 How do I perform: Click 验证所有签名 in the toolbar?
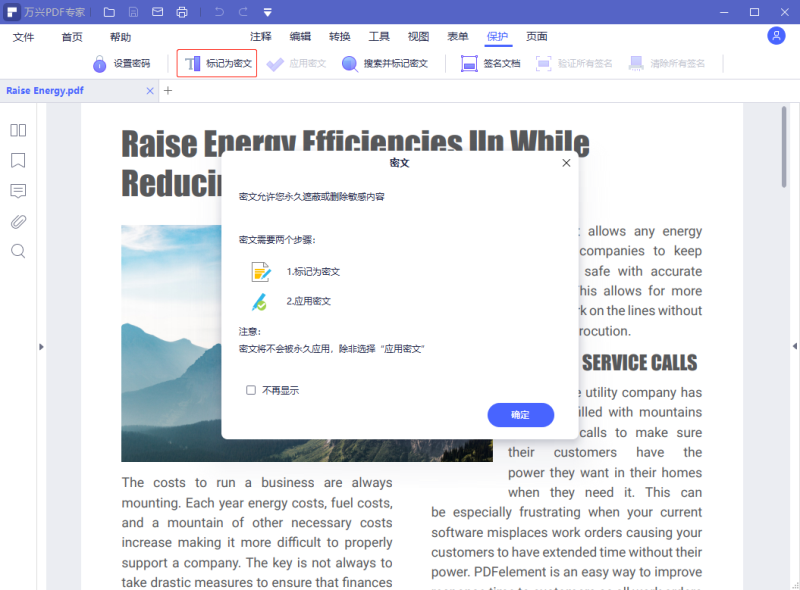(574, 64)
